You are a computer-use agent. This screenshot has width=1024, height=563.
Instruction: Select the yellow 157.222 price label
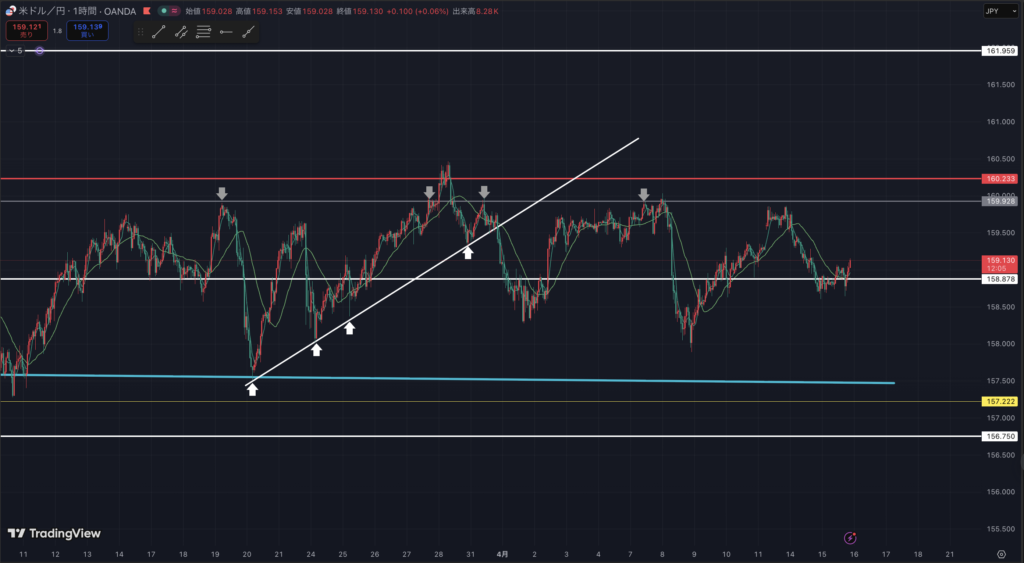(1001, 401)
